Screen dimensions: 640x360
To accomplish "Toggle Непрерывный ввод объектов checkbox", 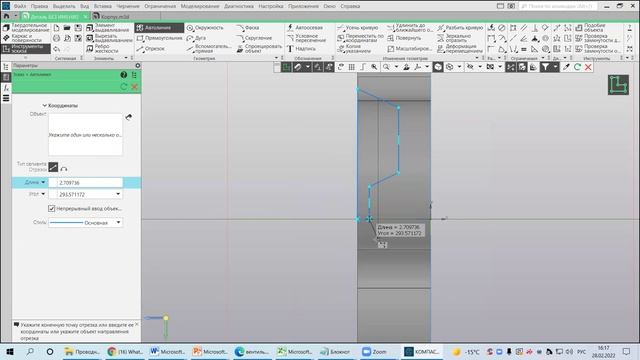I will [51, 209].
